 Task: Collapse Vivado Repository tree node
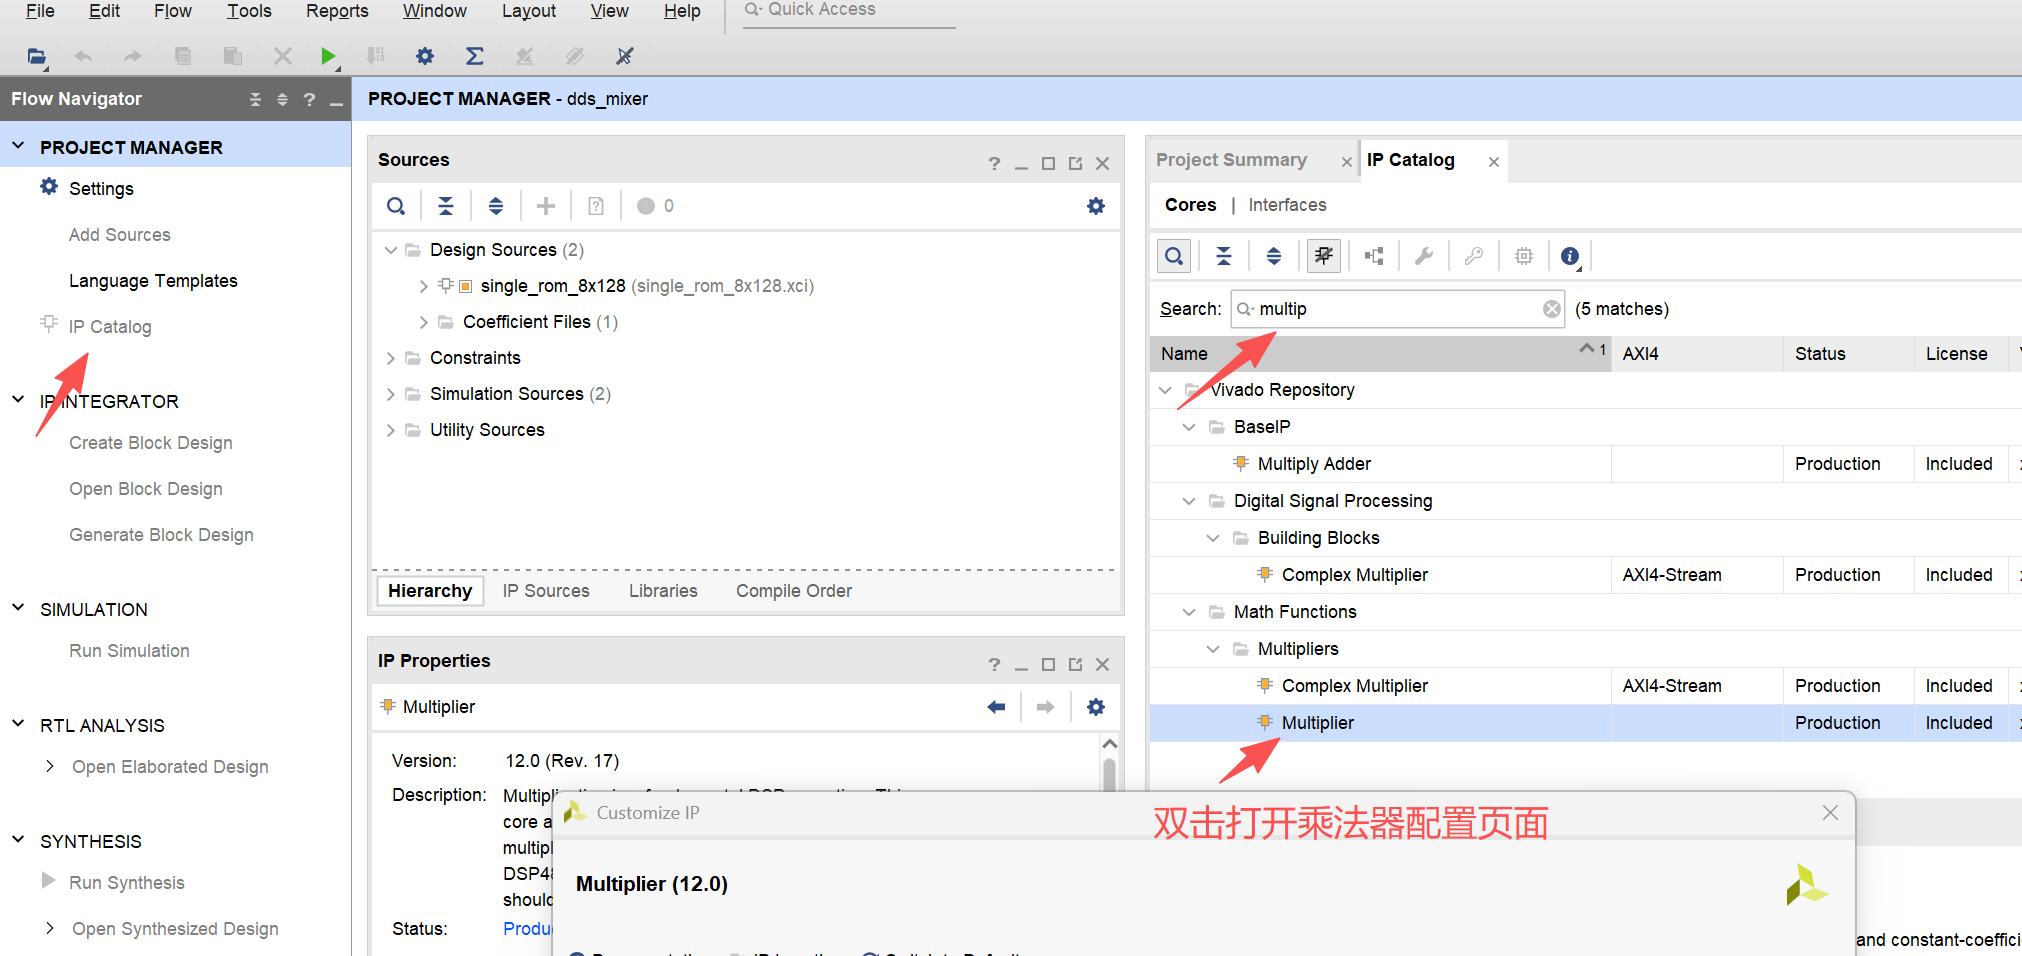(1165, 390)
